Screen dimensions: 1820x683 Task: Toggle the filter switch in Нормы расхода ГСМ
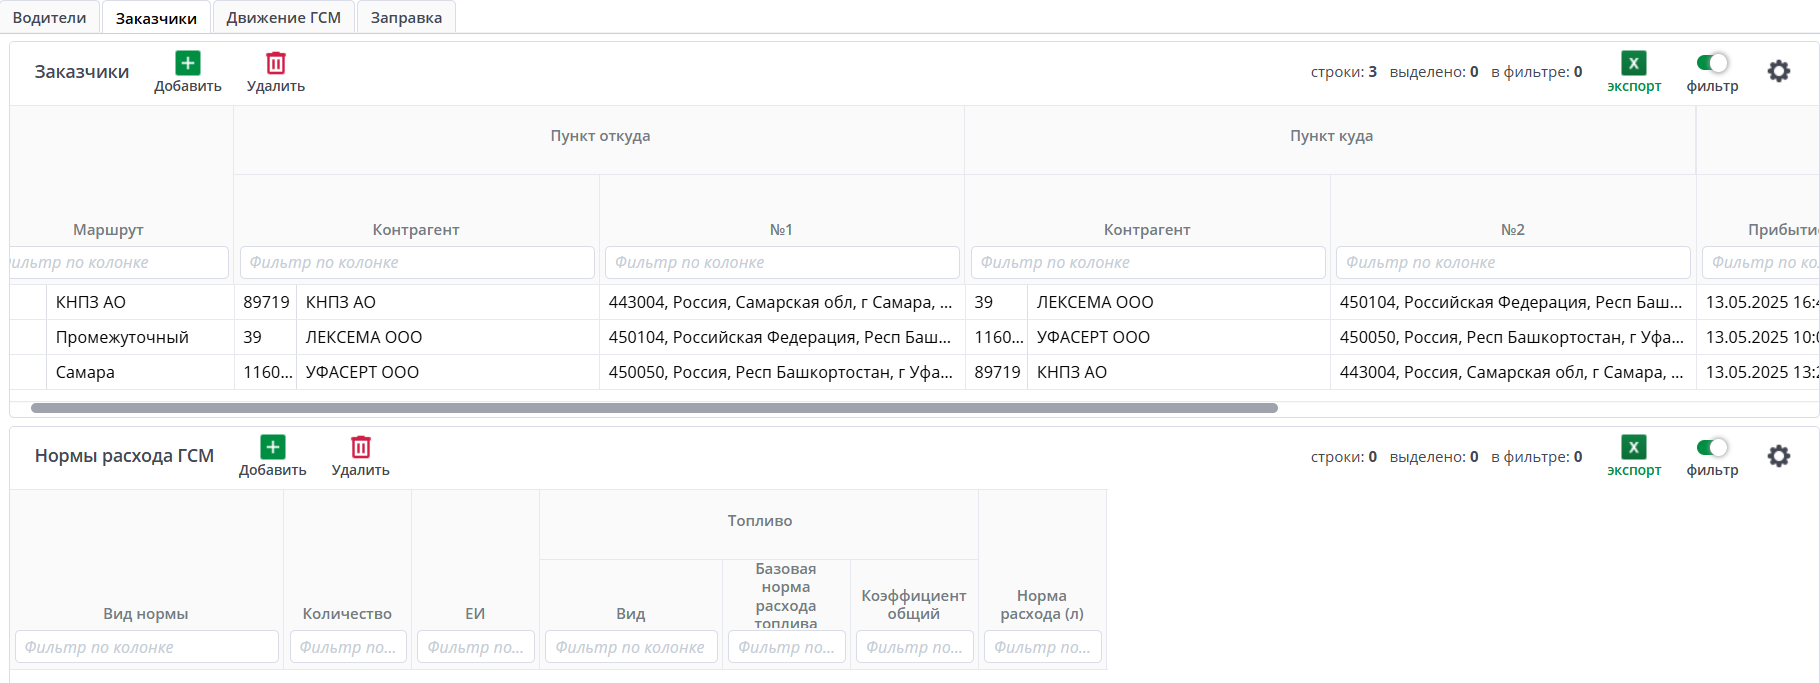tap(1712, 447)
